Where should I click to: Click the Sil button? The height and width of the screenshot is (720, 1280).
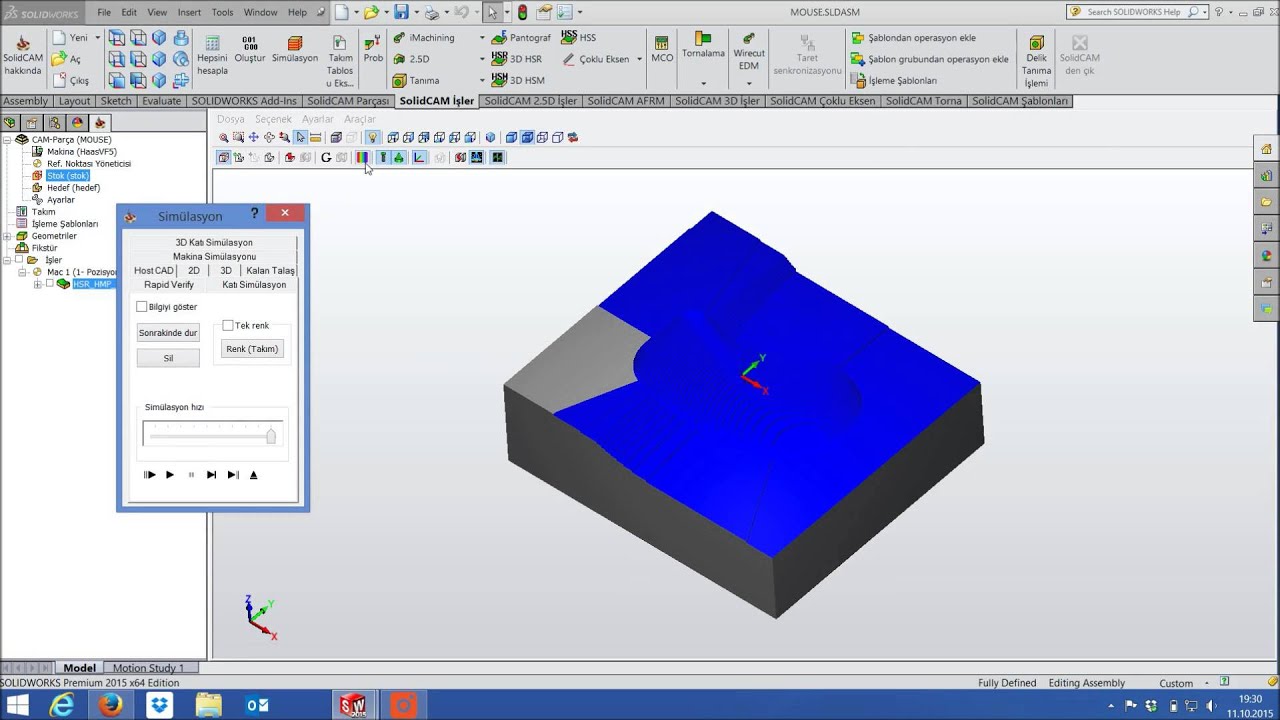coord(168,358)
